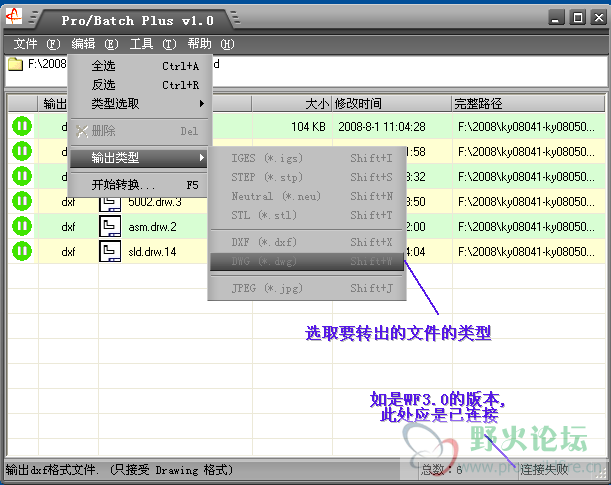Sort by the 完整路径 column header
This screenshot has height=485, width=611.
(528, 104)
